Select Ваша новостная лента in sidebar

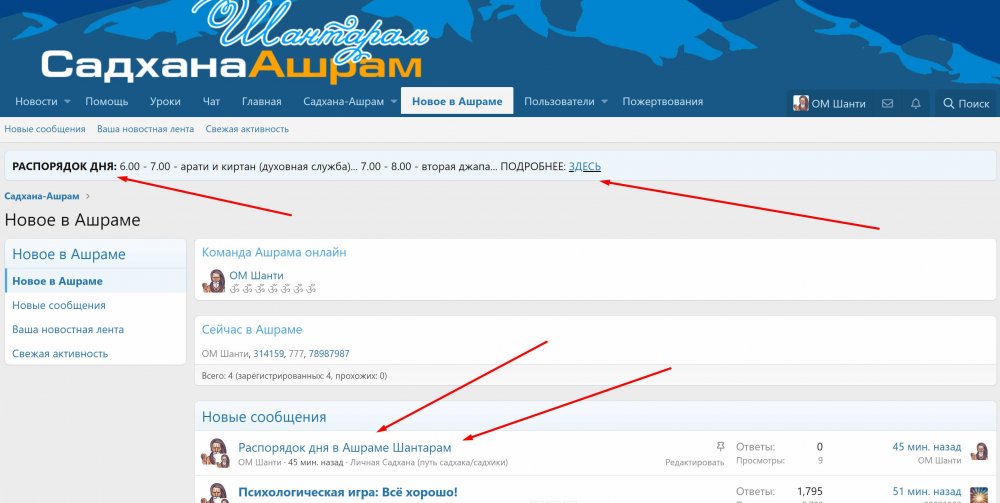point(68,330)
